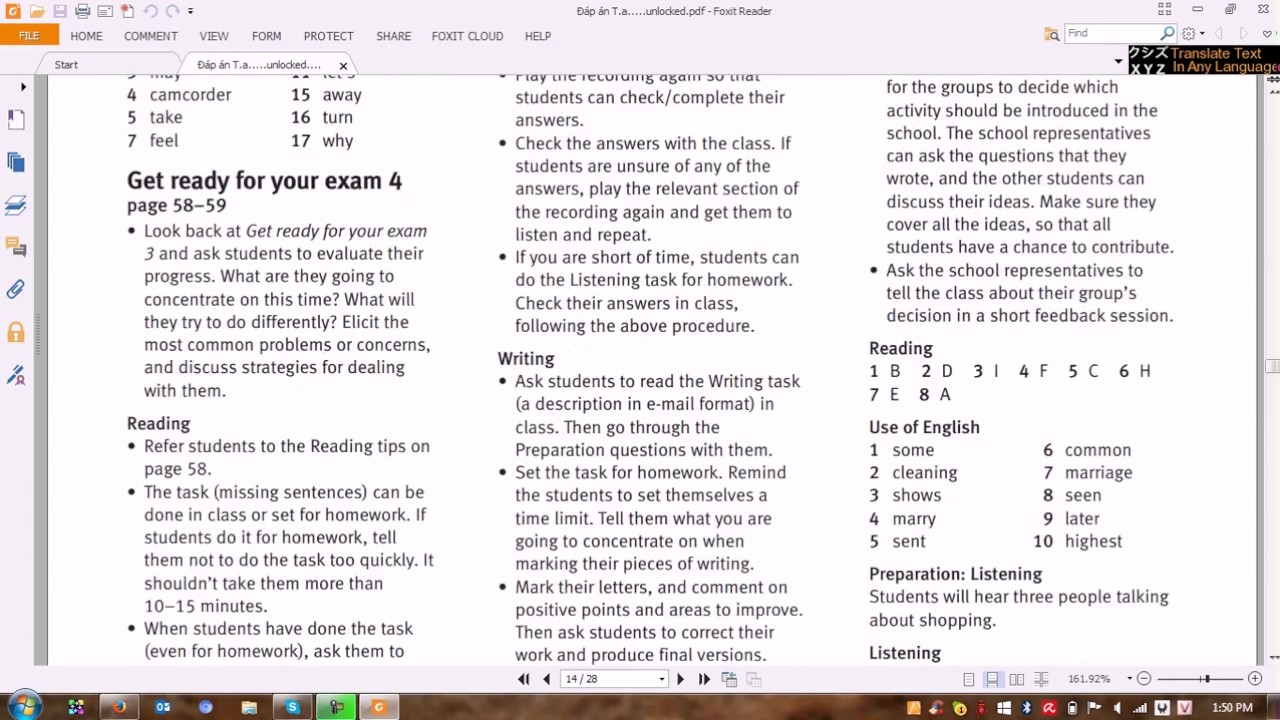Open the Attachments paperclip panel
Image resolution: width=1280 pixels, height=720 pixels.
tap(16, 290)
